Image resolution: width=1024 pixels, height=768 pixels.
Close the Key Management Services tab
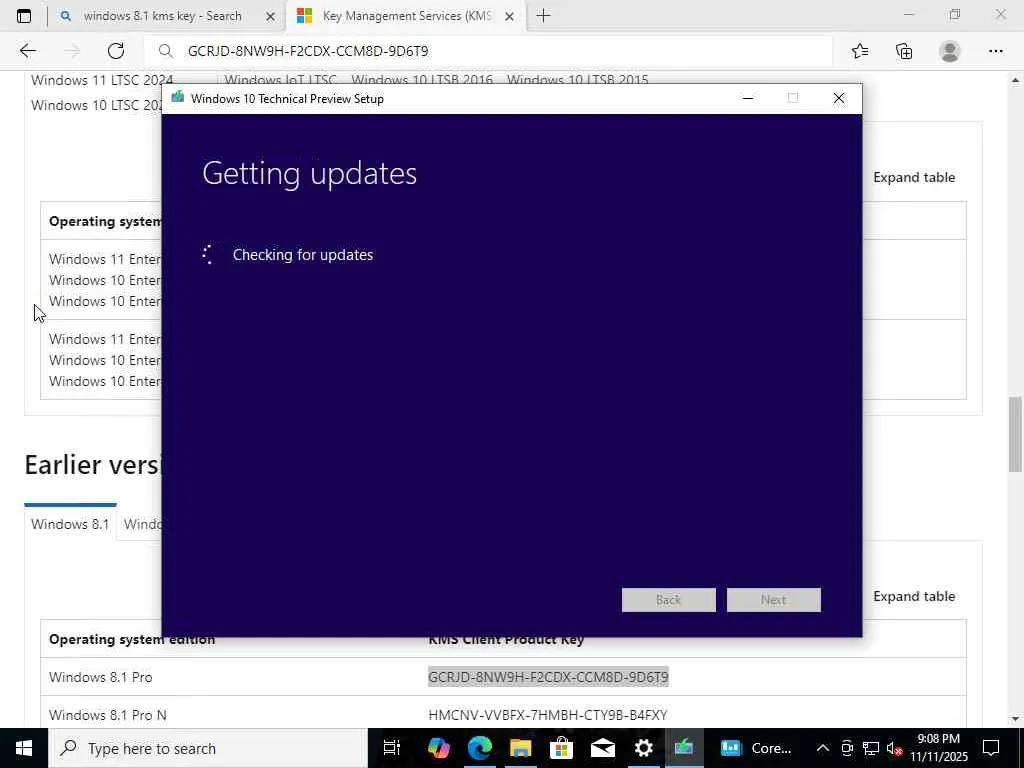click(510, 16)
